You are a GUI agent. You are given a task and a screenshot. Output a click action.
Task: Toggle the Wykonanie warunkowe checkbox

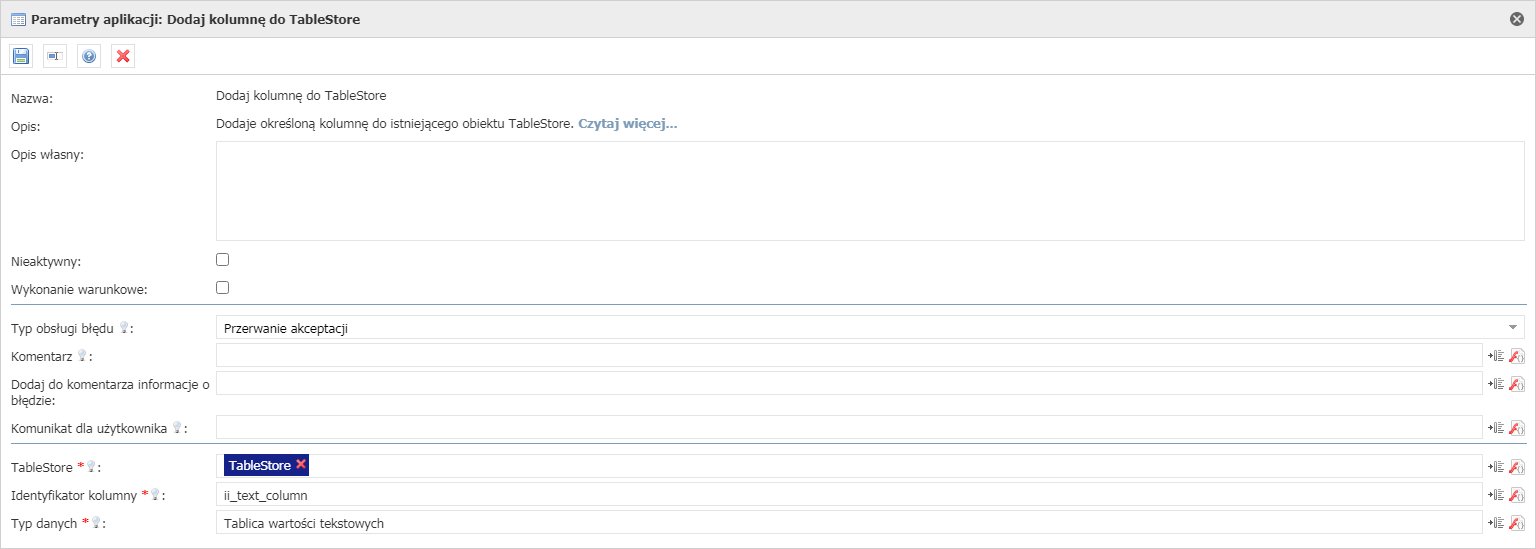[x=223, y=288]
